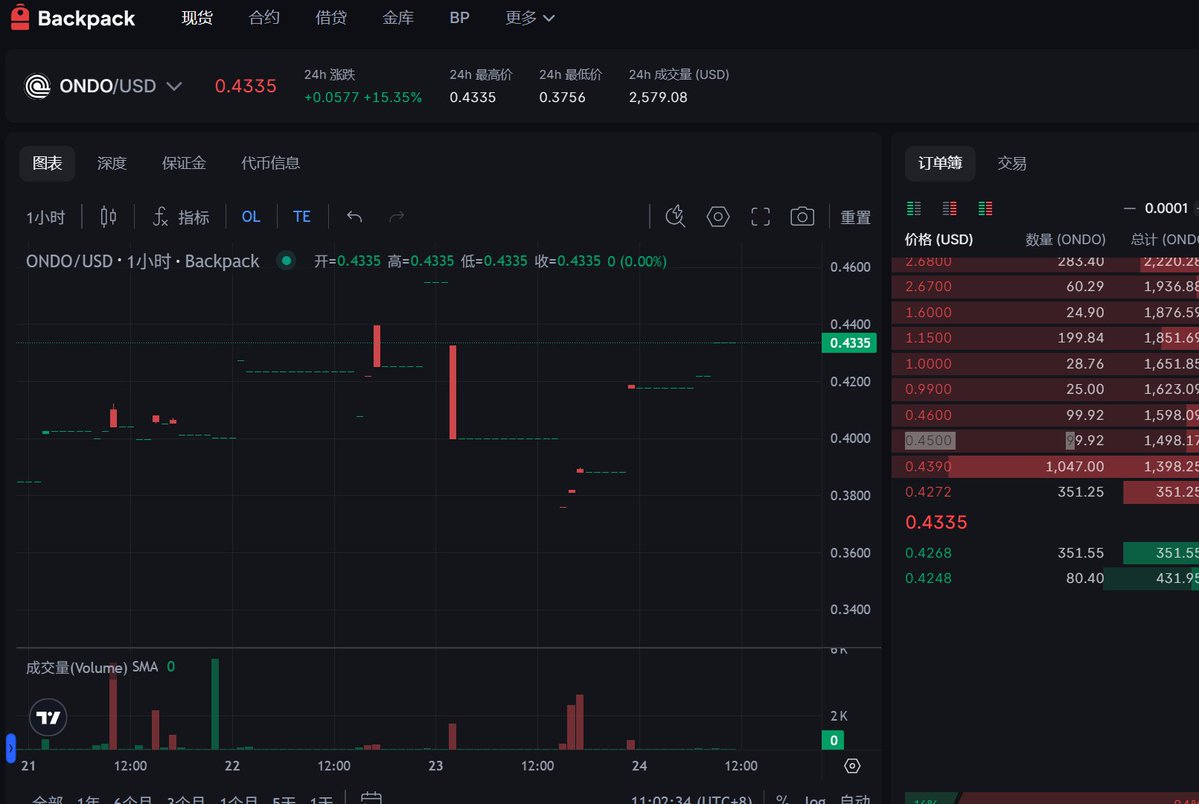Click the 0.0001 tick size value
The height and width of the screenshot is (804, 1199).
(x=1166, y=208)
